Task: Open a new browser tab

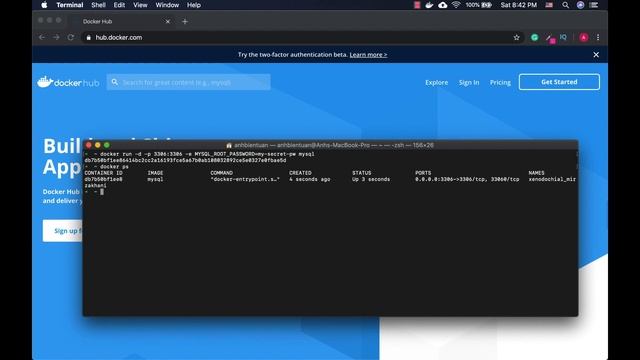Action: pos(185,21)
